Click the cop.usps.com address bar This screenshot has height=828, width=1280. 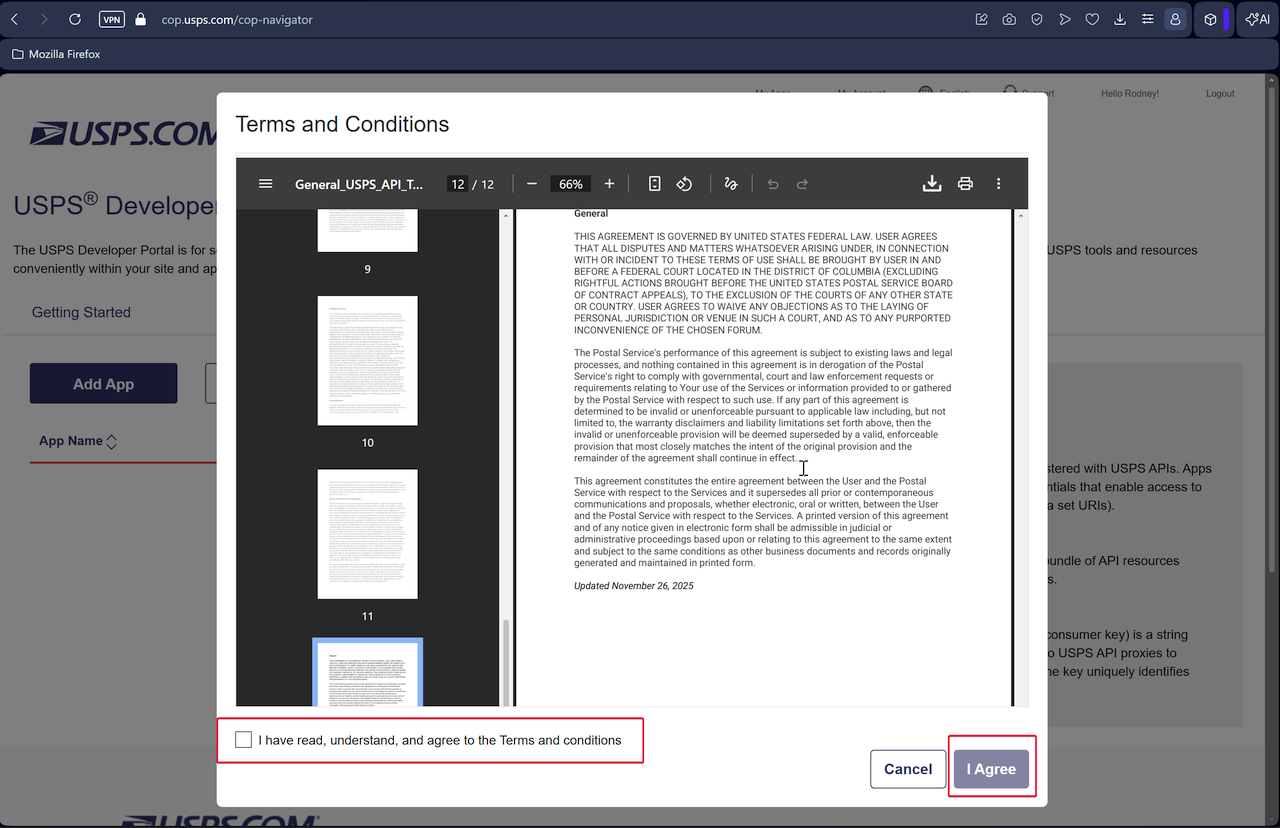click(237, 19)
